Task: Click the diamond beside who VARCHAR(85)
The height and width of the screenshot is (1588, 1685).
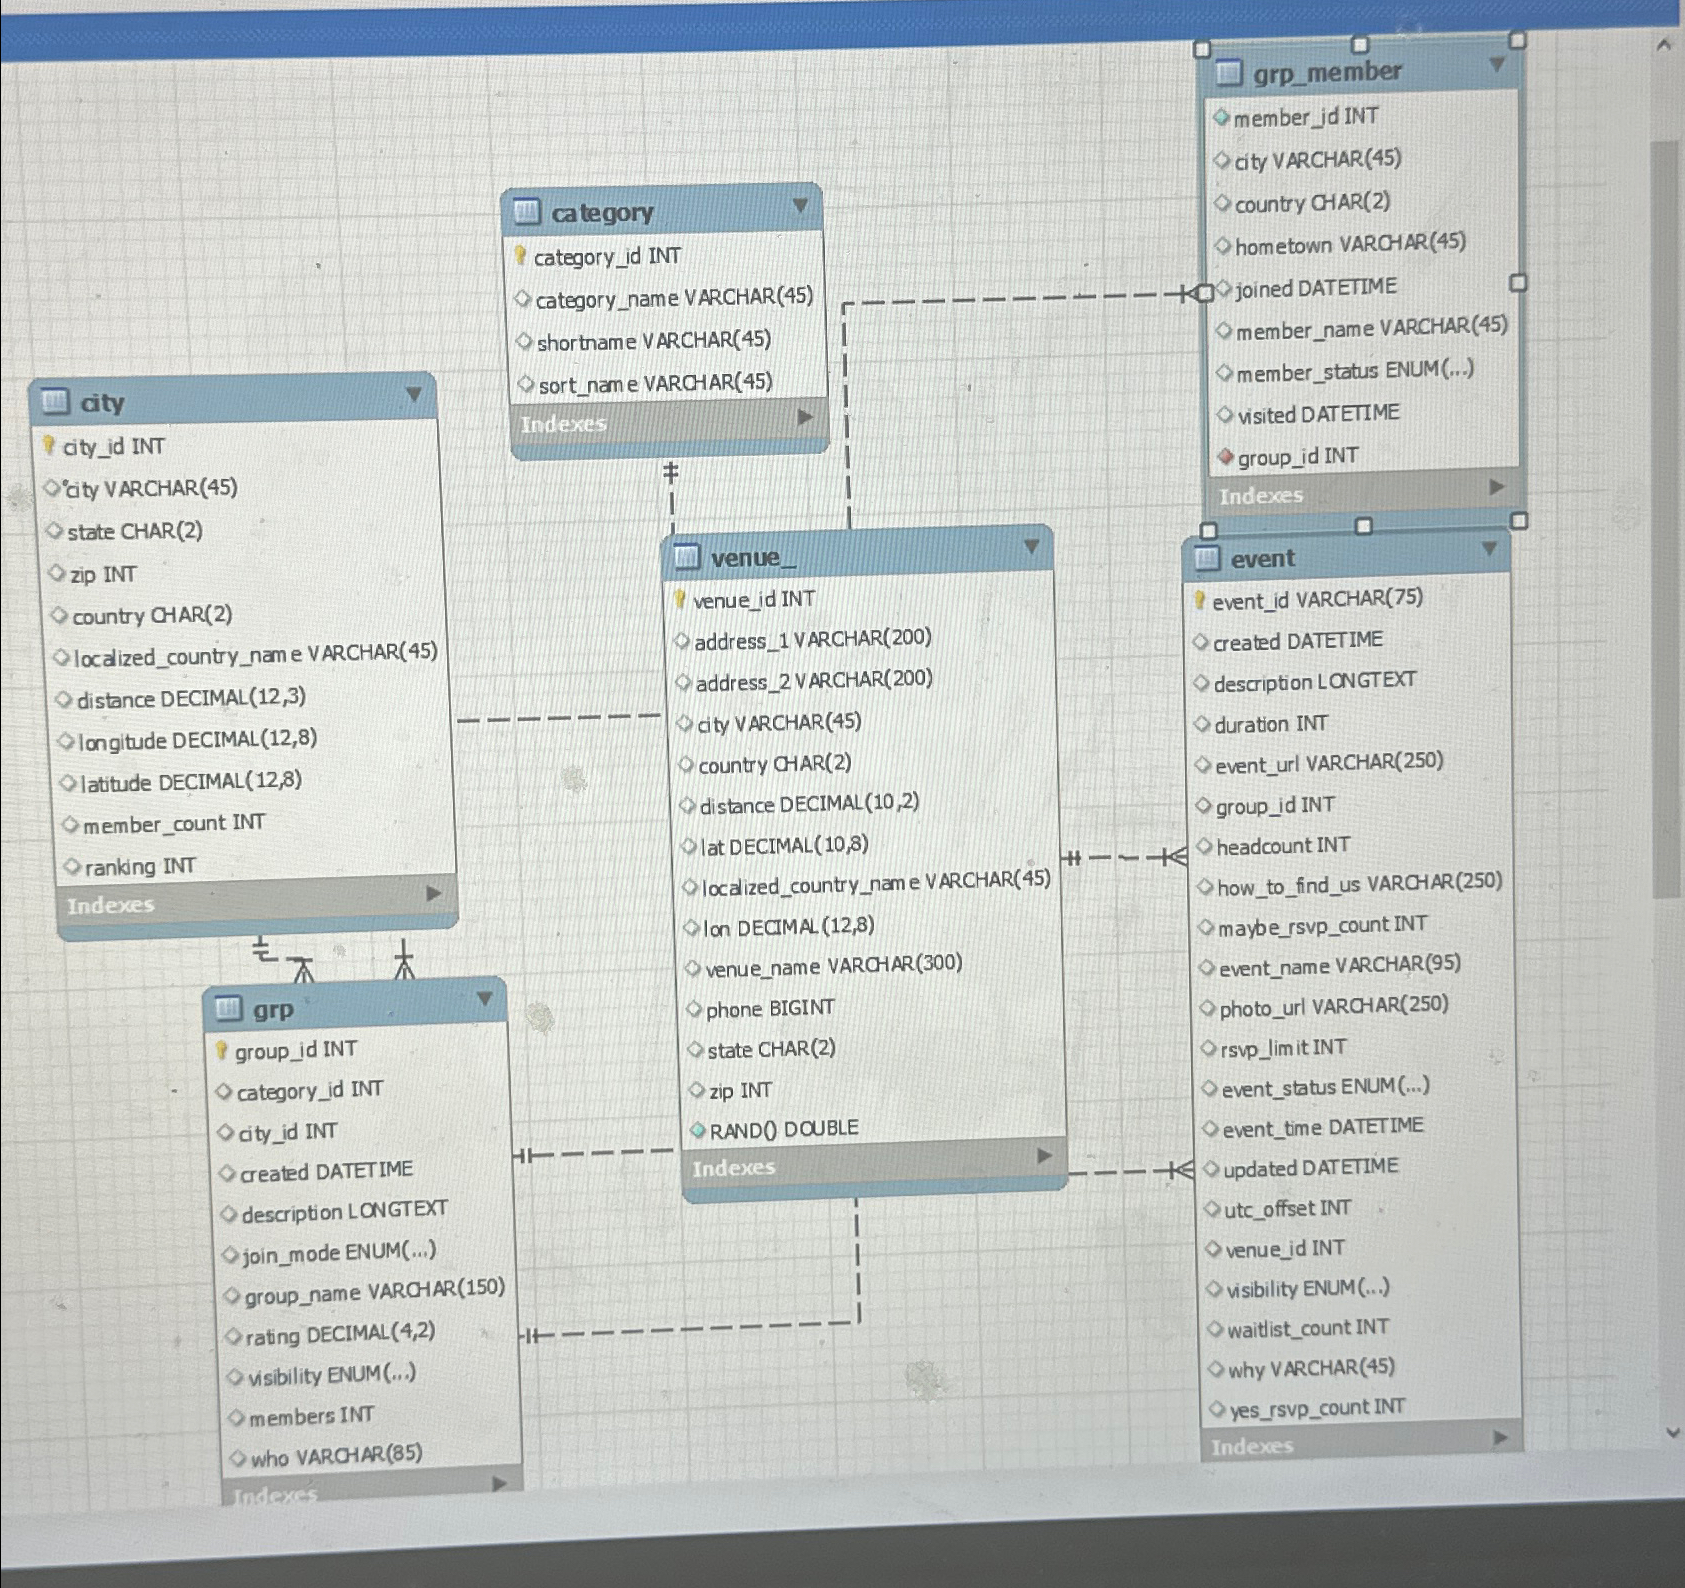Action: (x=238, y=1458)
